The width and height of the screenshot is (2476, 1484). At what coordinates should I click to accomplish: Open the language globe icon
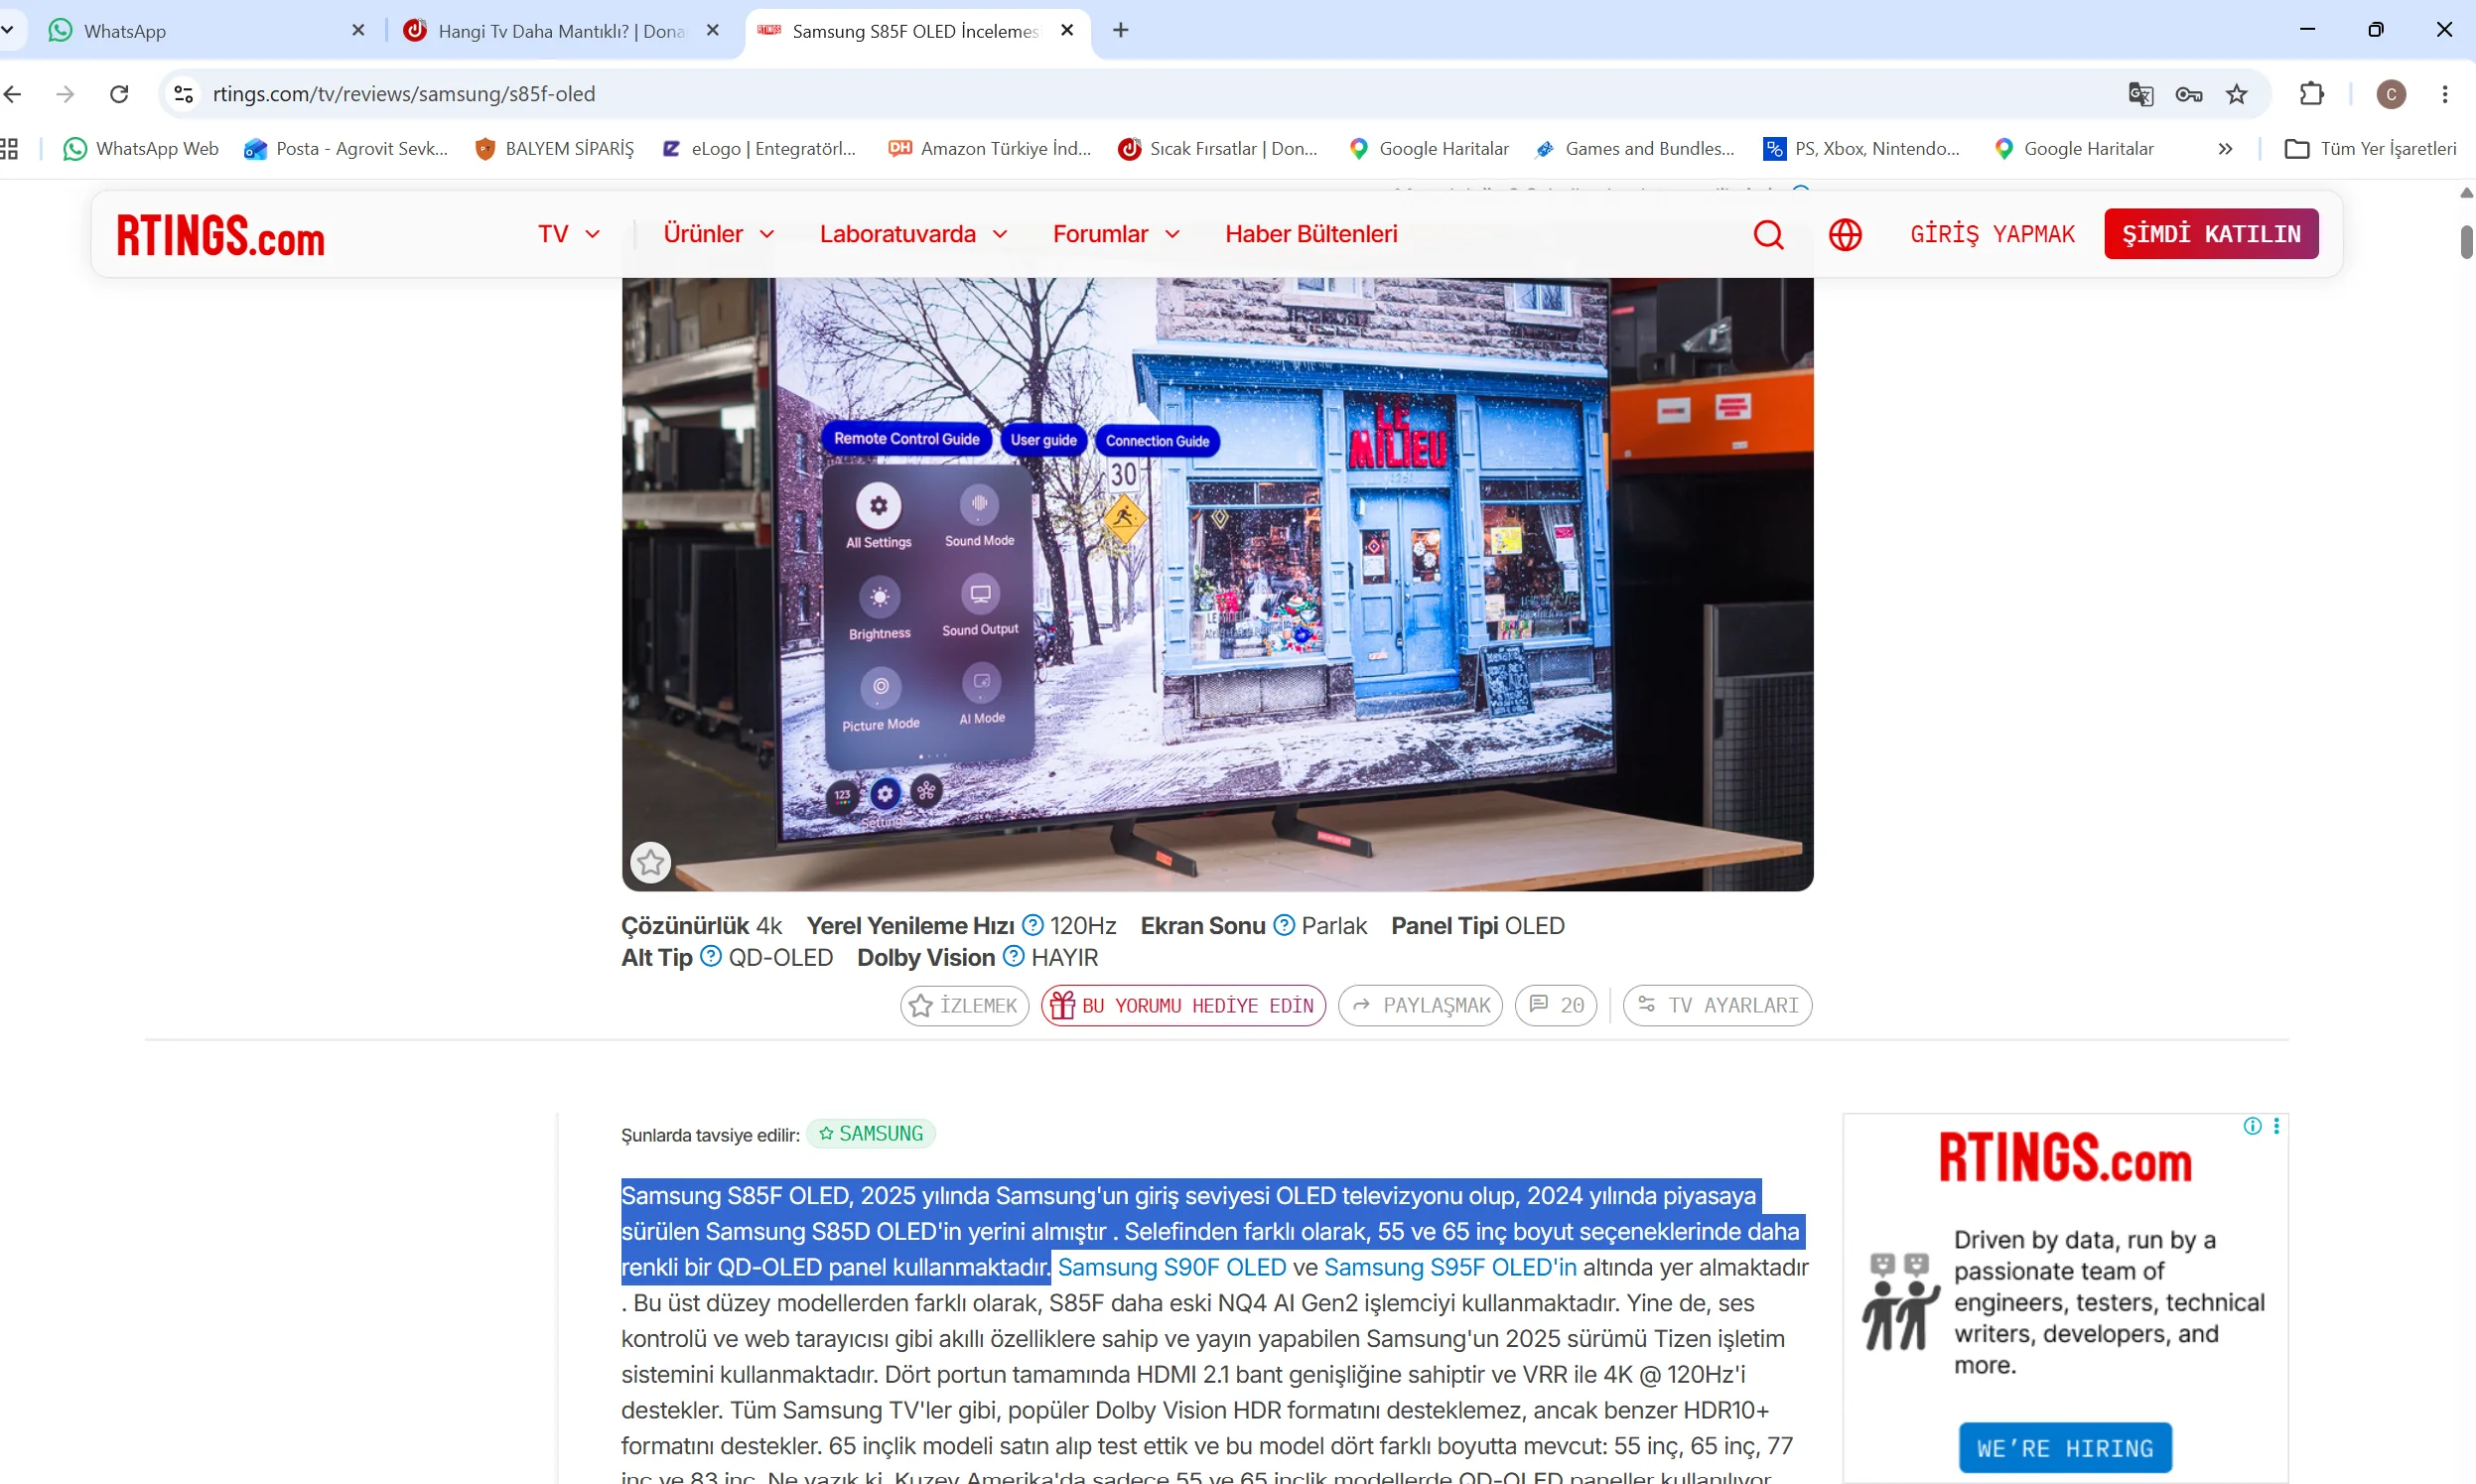(x=1845, y=234)
